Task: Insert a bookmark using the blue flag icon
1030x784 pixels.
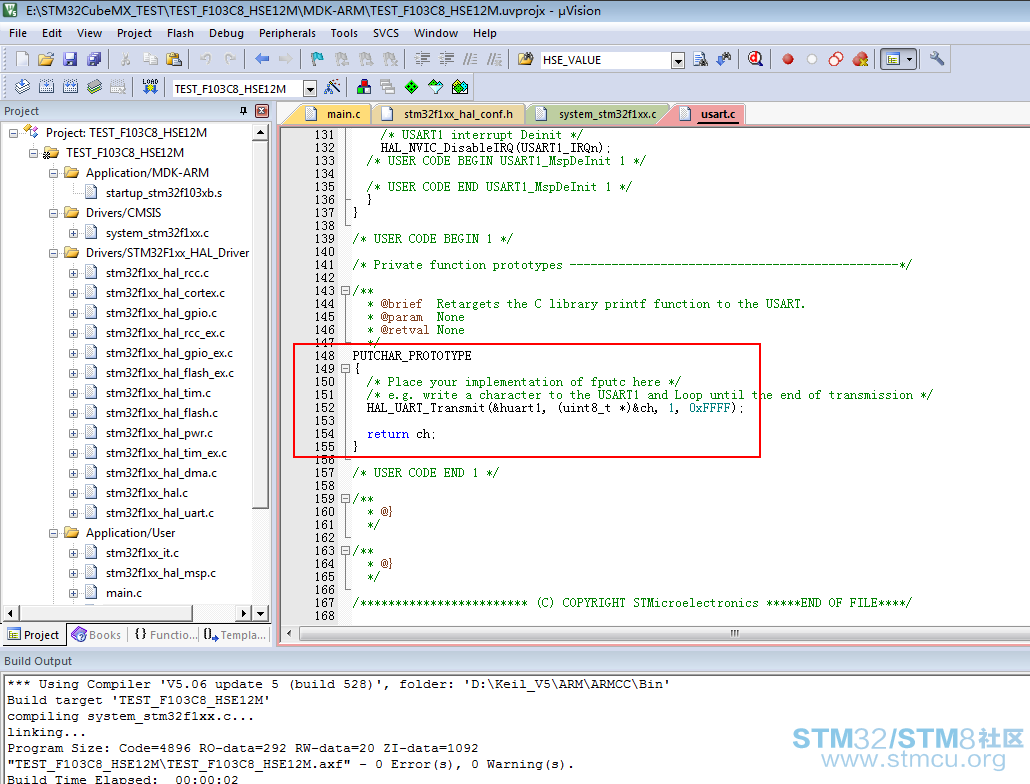Action: [x=317, y=59]
